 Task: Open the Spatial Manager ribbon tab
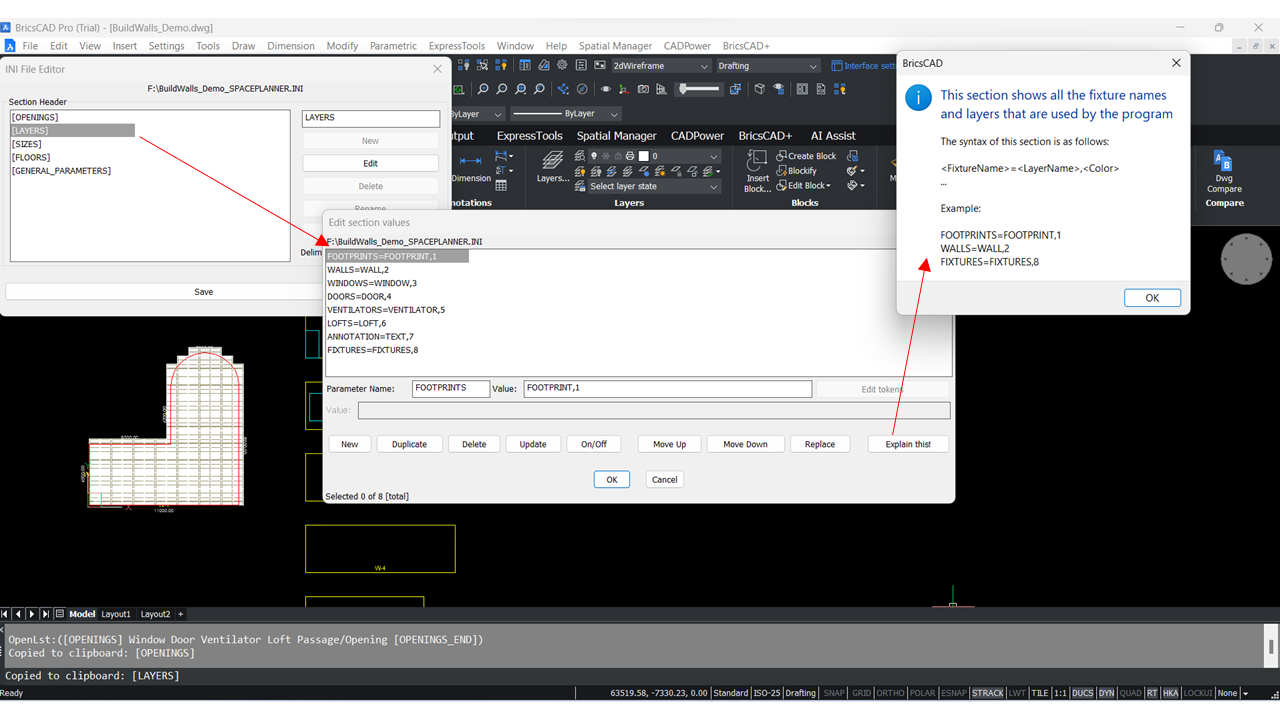point(616,135)
